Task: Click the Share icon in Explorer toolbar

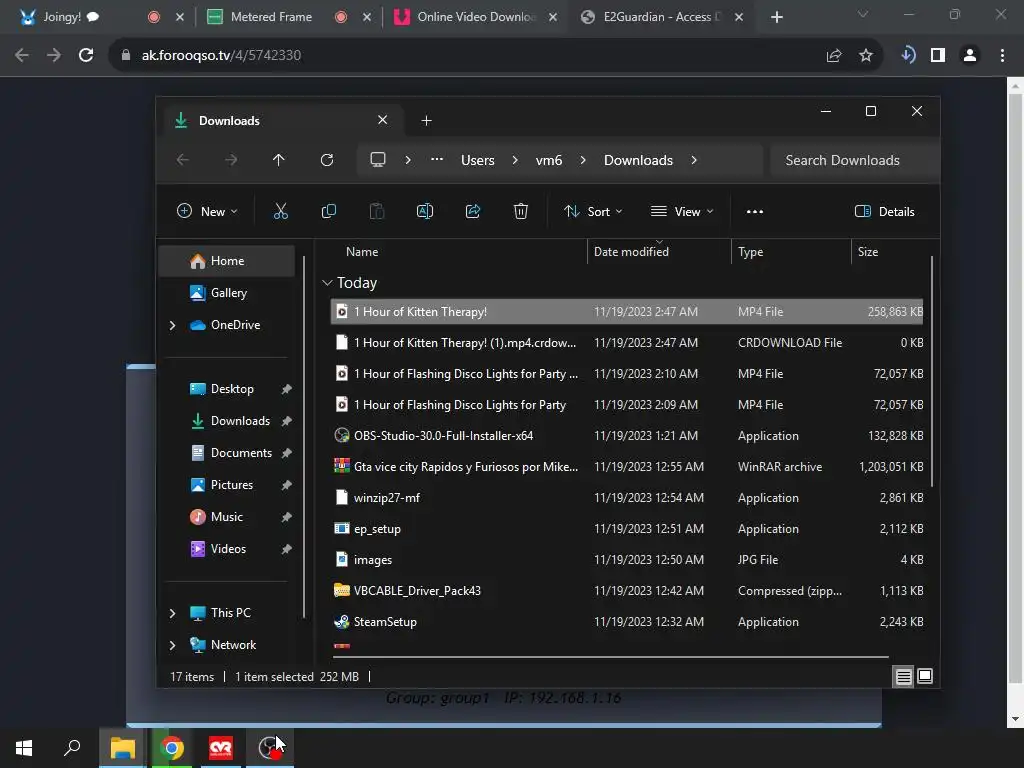Action: 473,211
